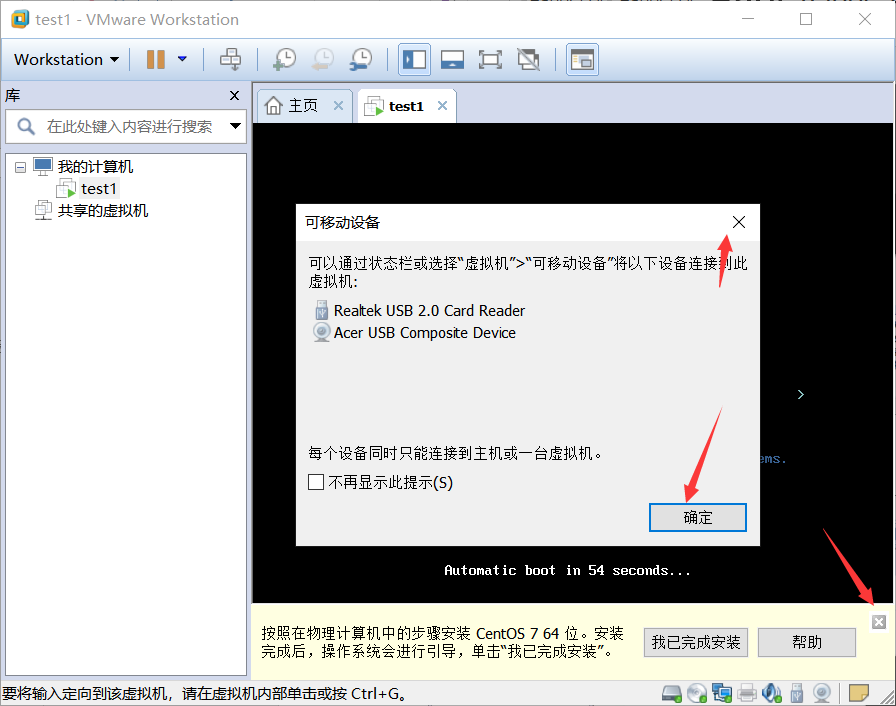The height and width of the screenshot is (706, 896).
Task: Close the library panel
Action: pos(234,95)
